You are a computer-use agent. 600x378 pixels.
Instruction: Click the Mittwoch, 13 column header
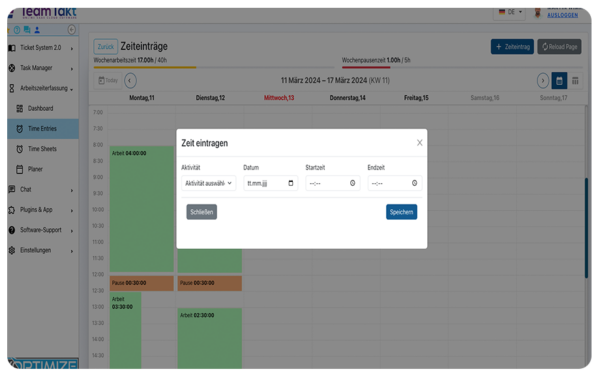pyautogui.click(x=279, y=98)
